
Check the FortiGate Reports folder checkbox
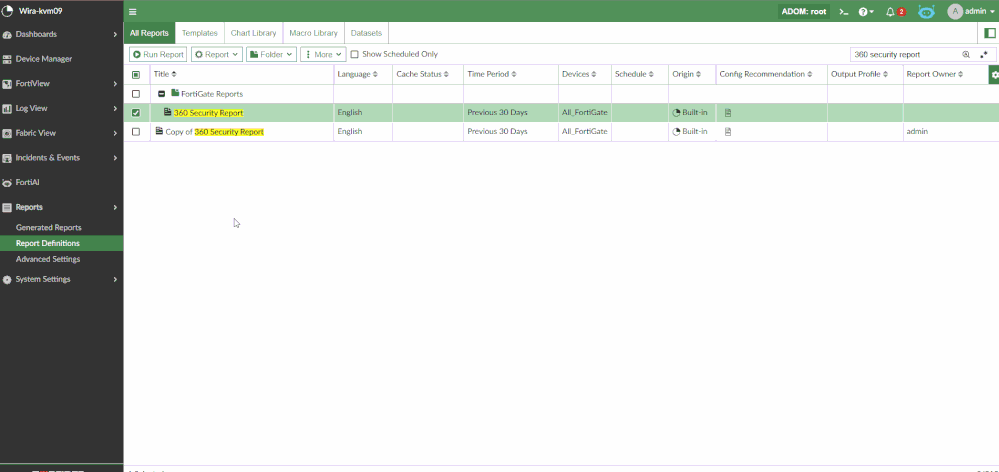pos(136,94)
